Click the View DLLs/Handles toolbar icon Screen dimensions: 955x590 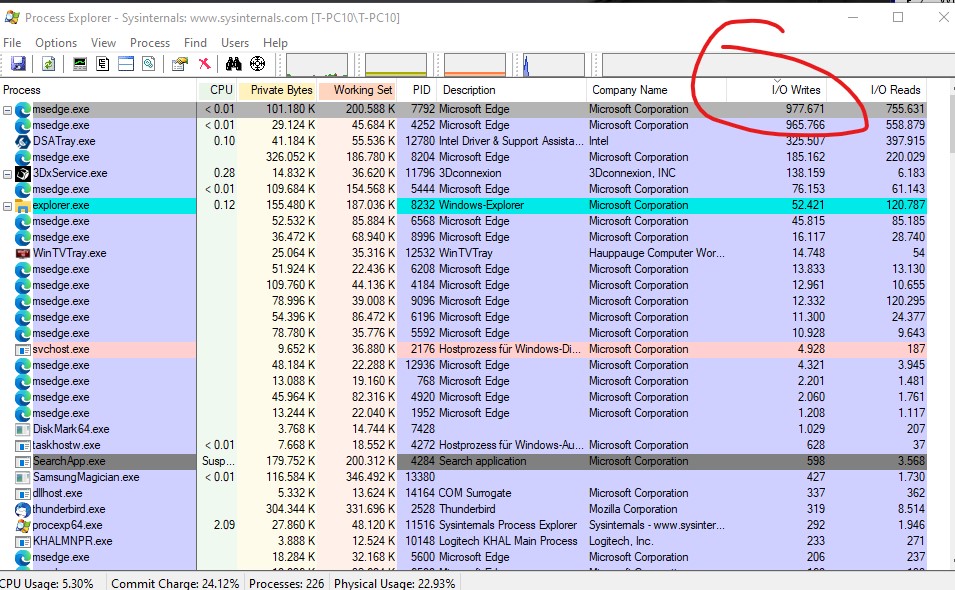pos(149,63)
